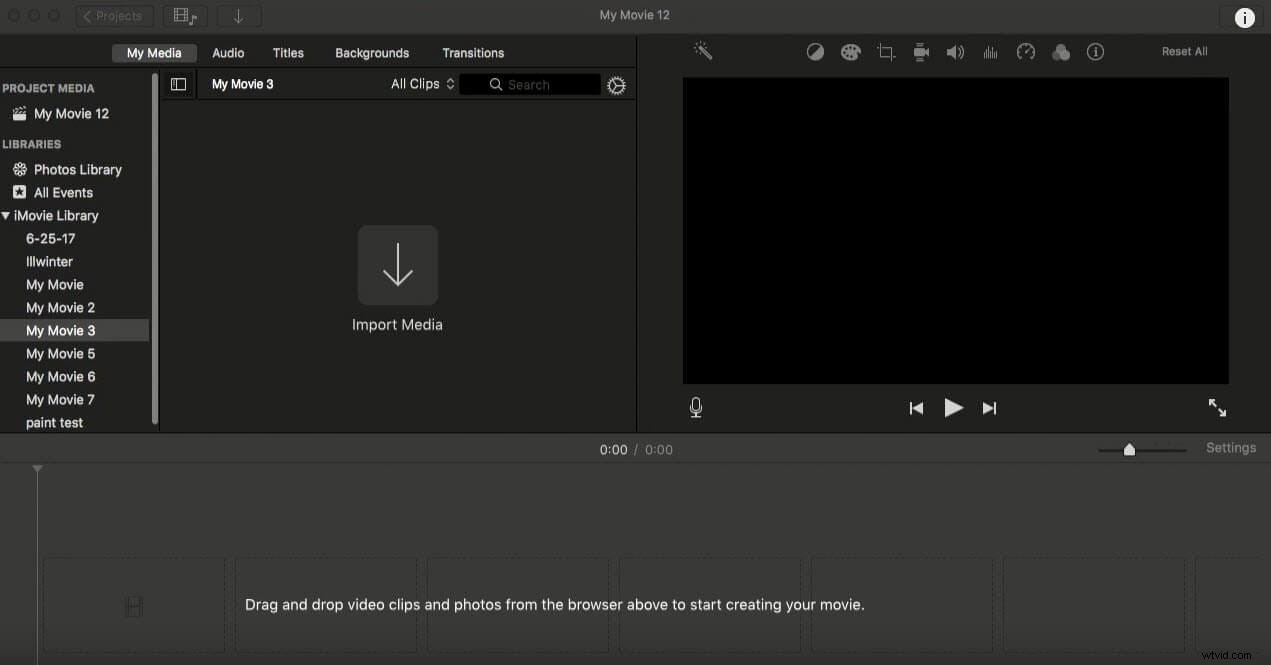Viewport: 1271px width, 665px height.
Task: Click the 0:00 current timecode
Action: point(613,450)
